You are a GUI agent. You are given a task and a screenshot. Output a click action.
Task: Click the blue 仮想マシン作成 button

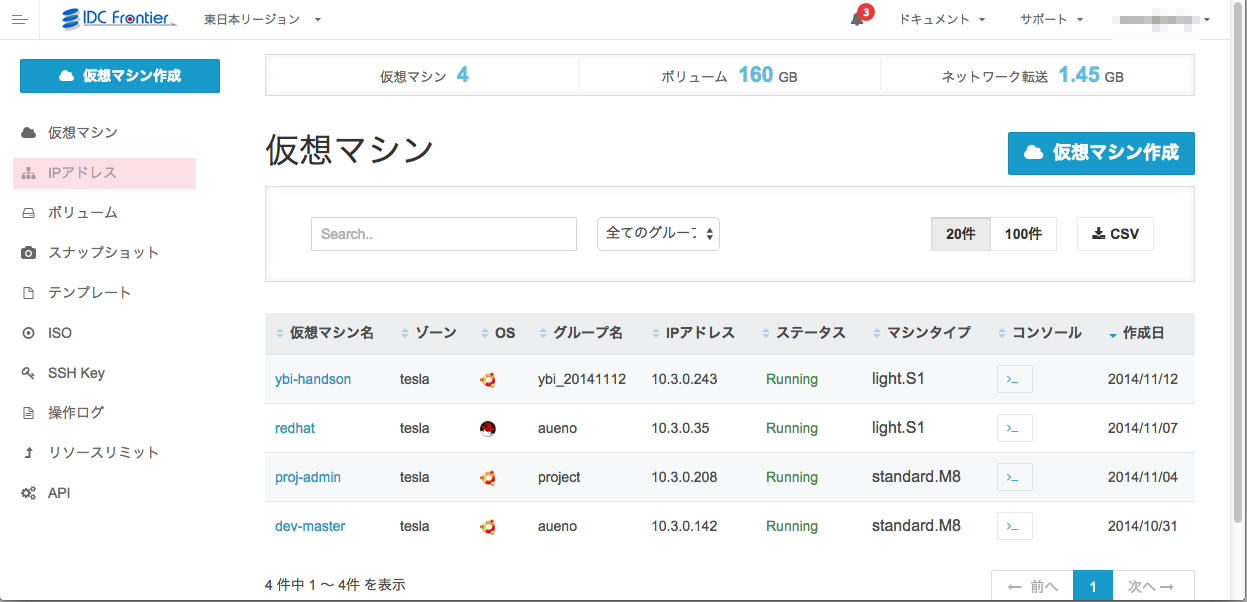click(1101, 153)
